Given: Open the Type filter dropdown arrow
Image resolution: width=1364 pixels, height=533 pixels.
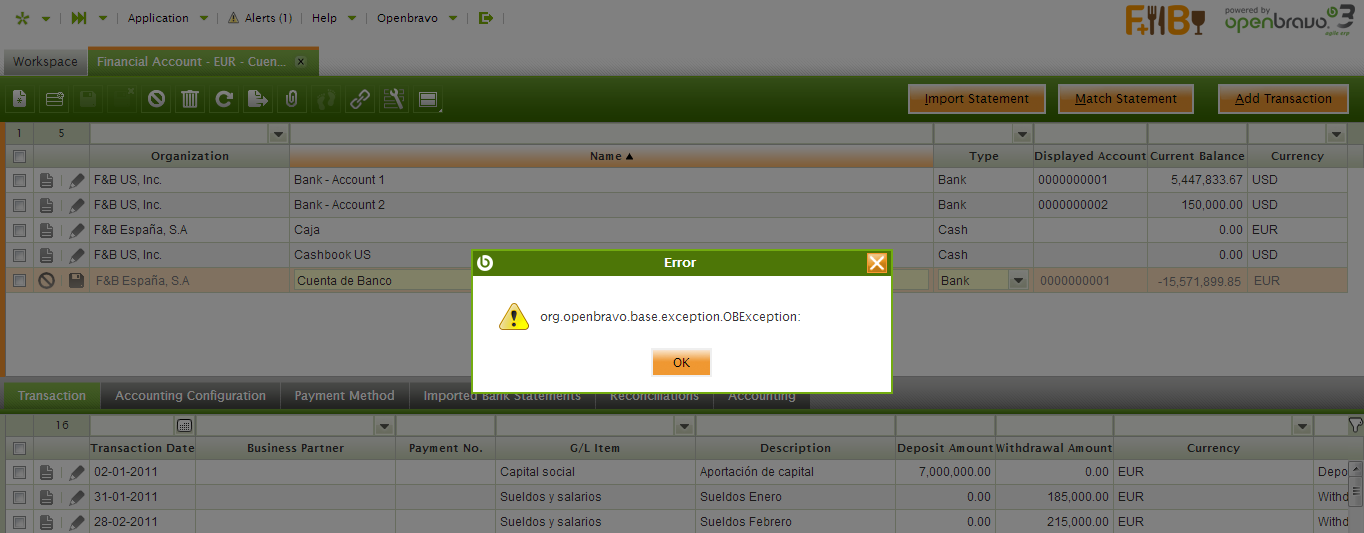Looking at the screenshot, I should click(1021, 134).
